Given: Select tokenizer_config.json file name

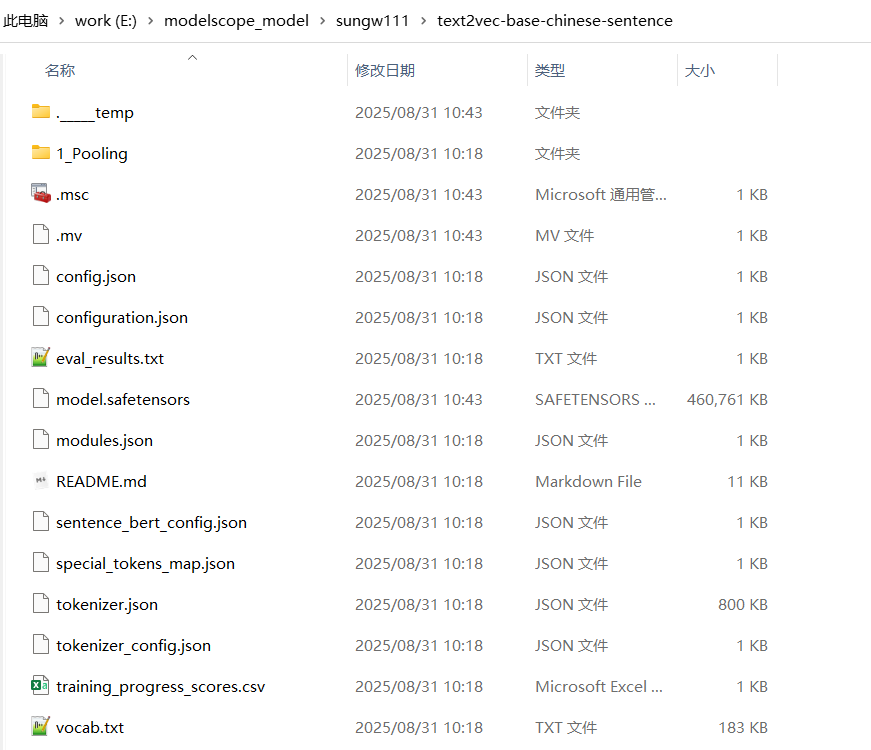Looking at the screenshot, I should pyautogui.click(x=133, y=646).
